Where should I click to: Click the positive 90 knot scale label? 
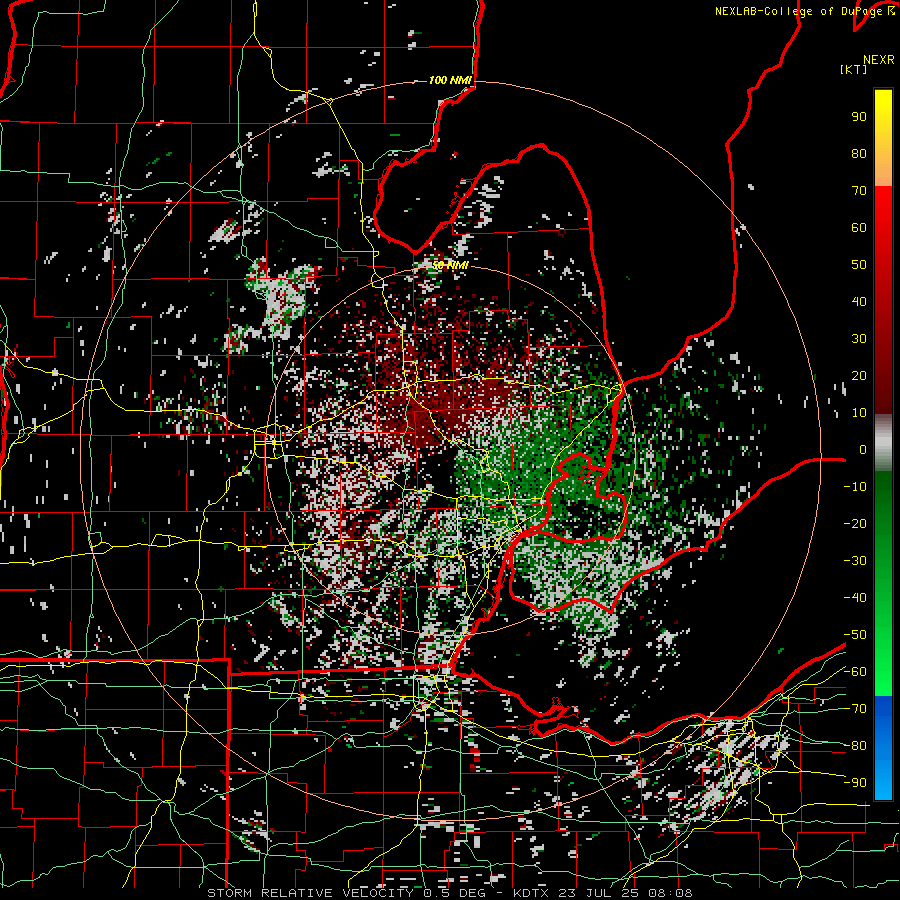pyautogui.click(x=859, y=117)
